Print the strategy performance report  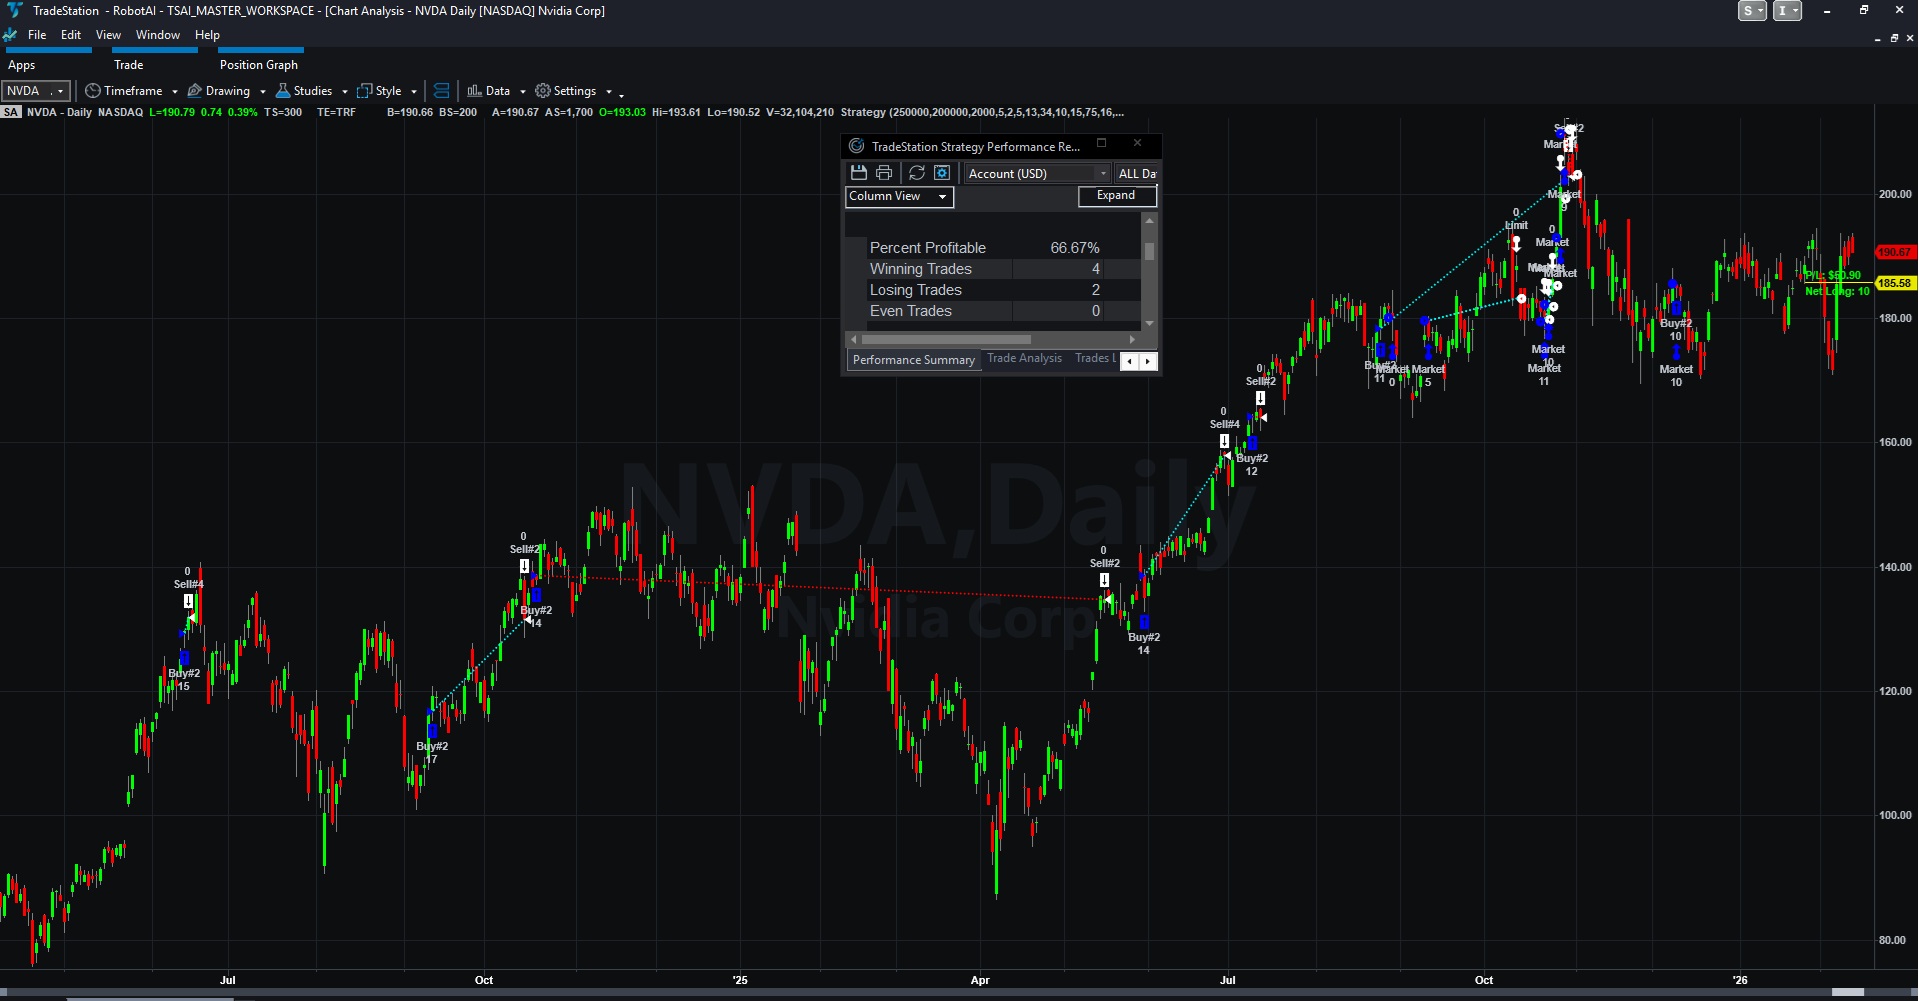pos(883,172)
